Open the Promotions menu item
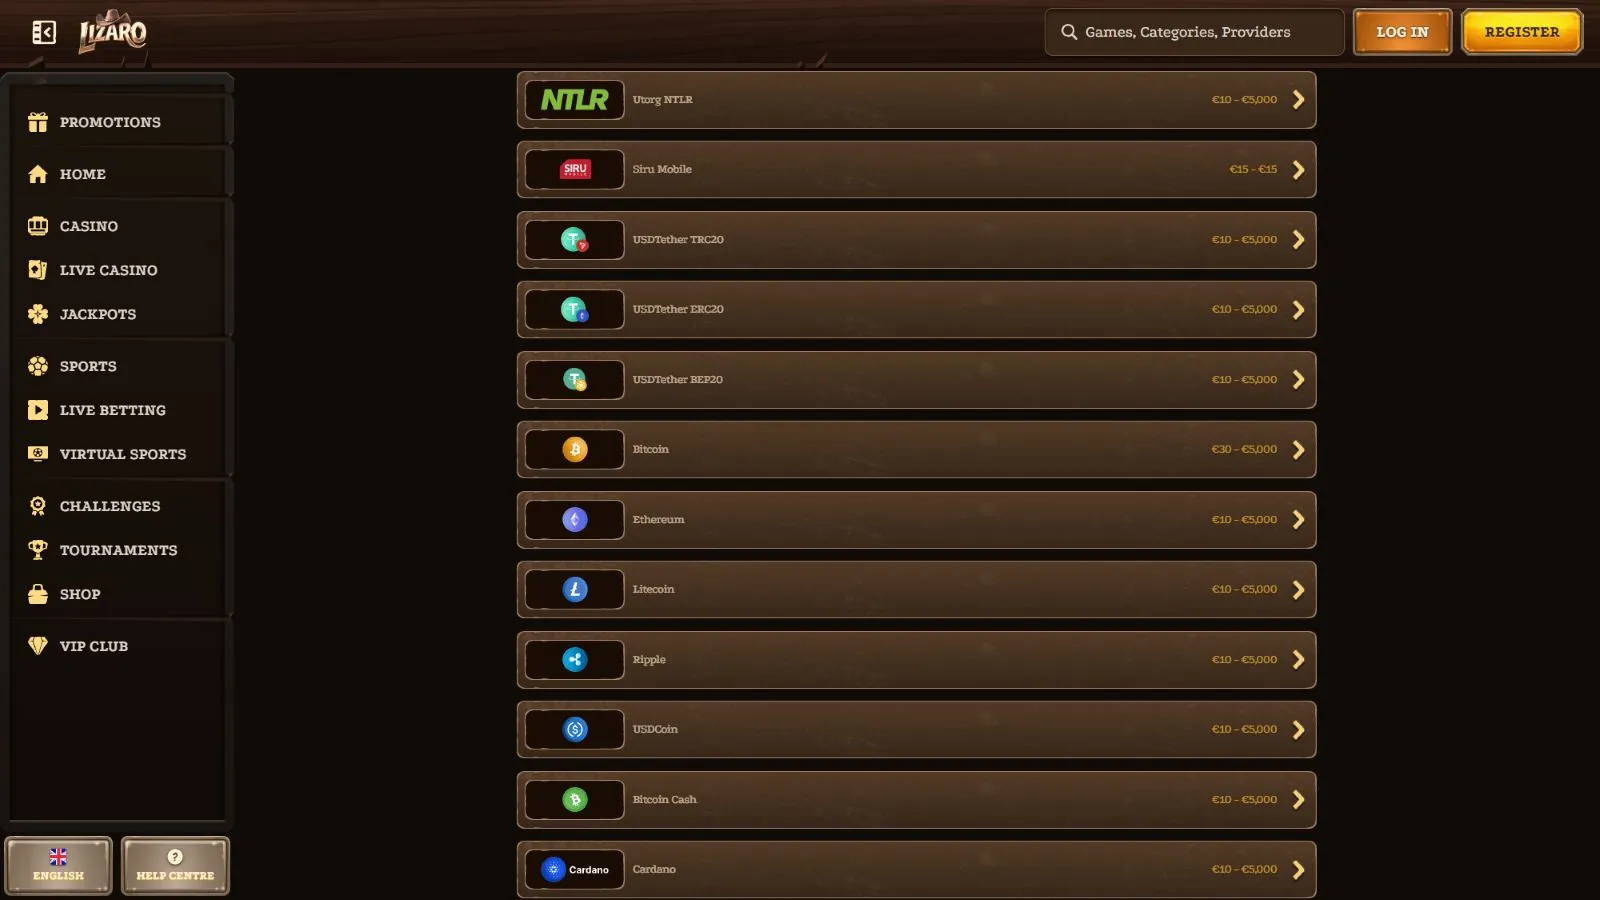The width and height of the screenshot is (1600, 900). tap(110, 122)
